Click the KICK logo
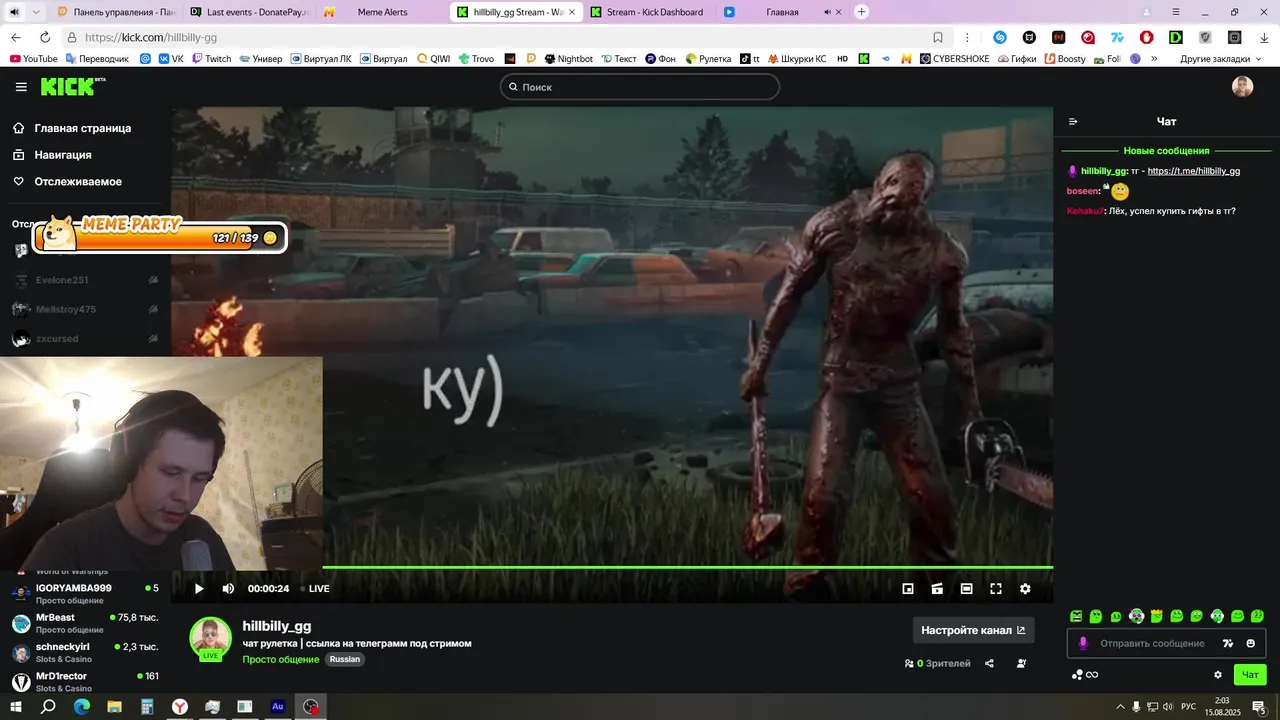1280x720 pixels. point(72,87)
